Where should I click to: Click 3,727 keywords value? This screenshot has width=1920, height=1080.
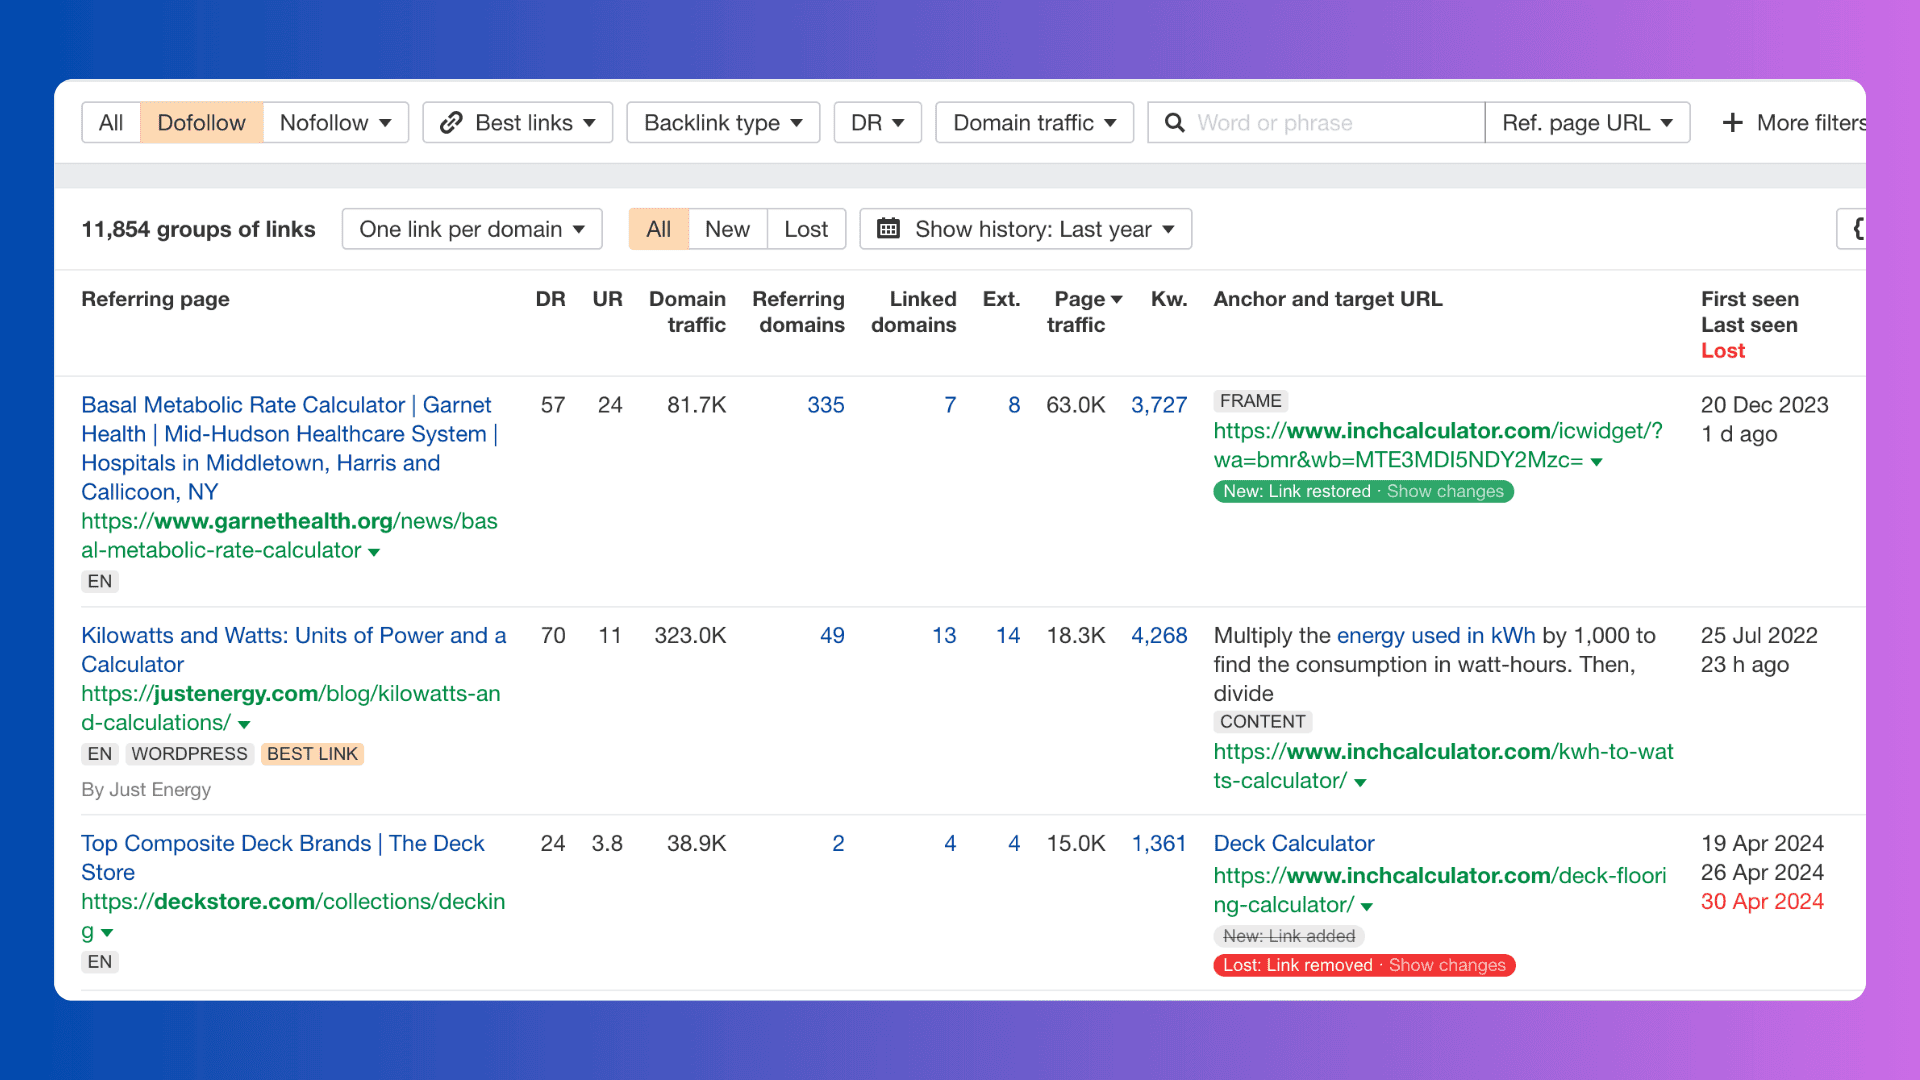[1159, 405]
